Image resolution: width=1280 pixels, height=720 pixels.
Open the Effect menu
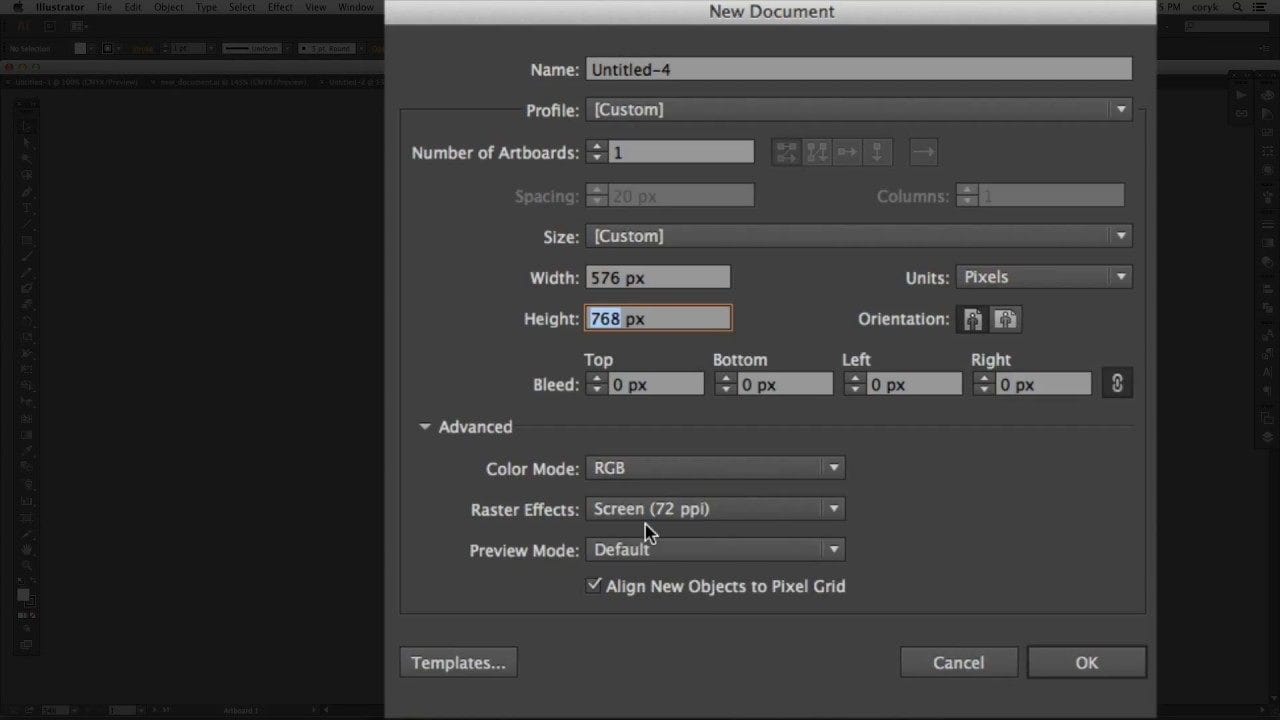pos(280,7)
